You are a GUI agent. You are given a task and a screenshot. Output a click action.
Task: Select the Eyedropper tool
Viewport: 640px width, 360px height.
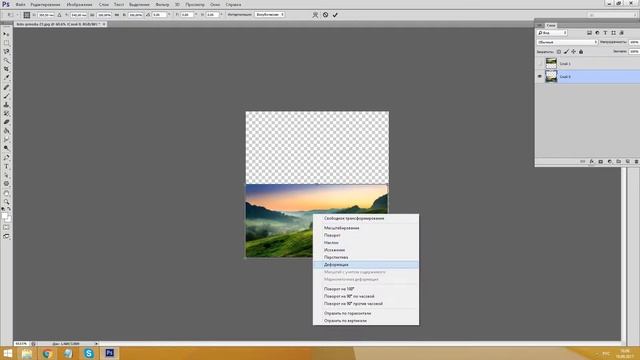click(x=6, y=77)
